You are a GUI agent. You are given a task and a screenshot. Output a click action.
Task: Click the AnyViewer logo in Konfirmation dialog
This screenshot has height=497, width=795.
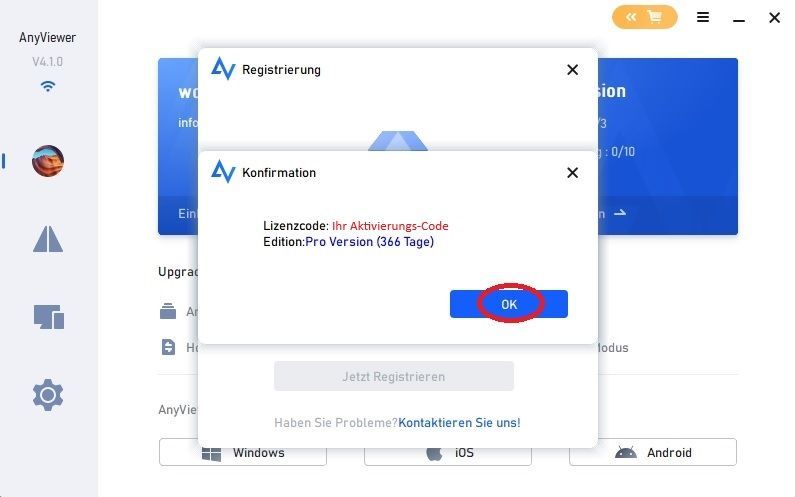coord(223,171)
